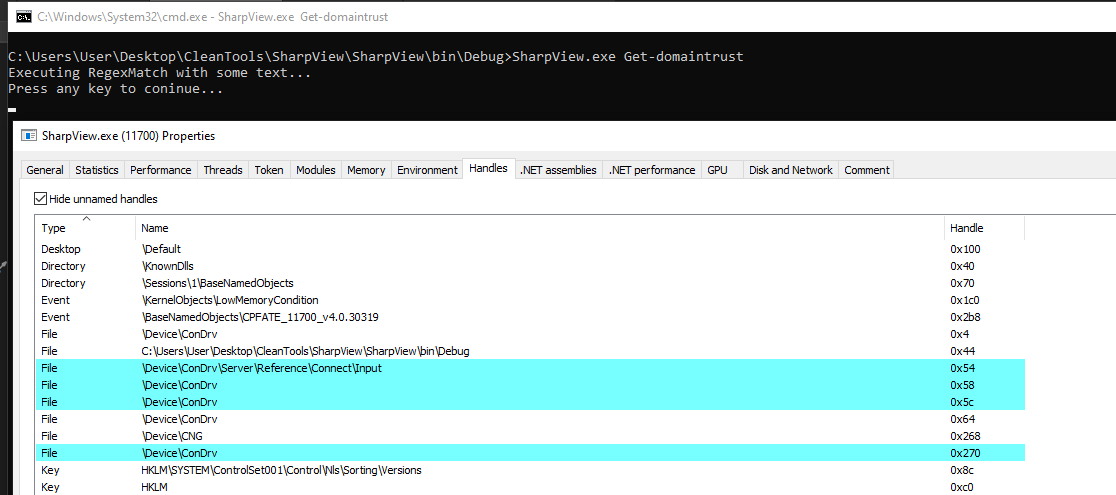
Task: Open the Disk and Network tab
Action: [790, 170]
